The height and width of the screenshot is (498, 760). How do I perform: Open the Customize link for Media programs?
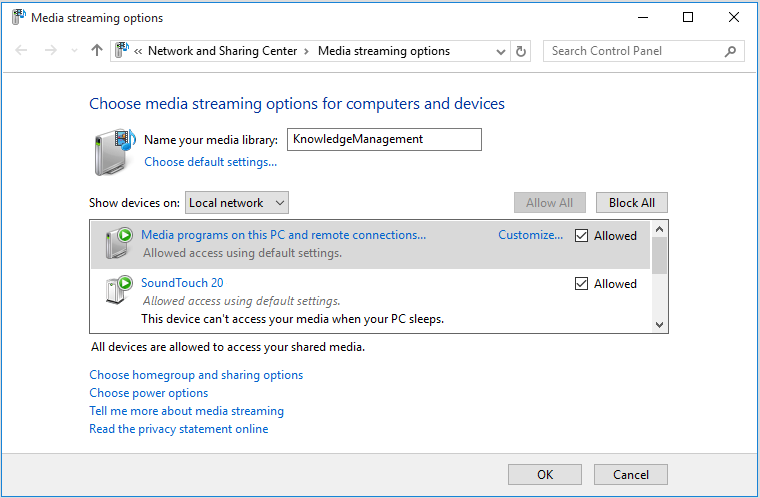pos(530,236)
